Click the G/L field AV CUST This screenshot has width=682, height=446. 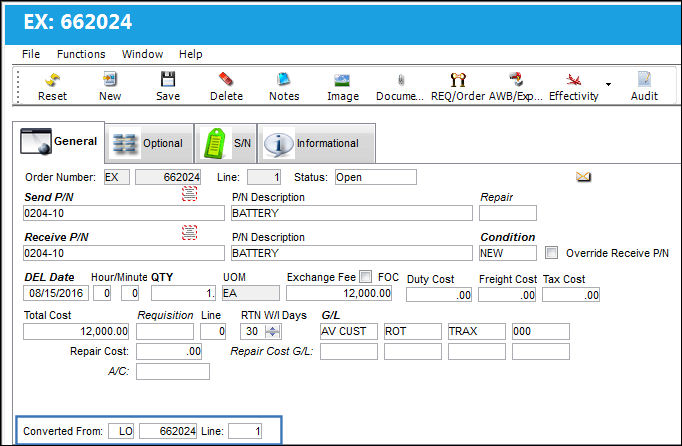coord(349,331)
